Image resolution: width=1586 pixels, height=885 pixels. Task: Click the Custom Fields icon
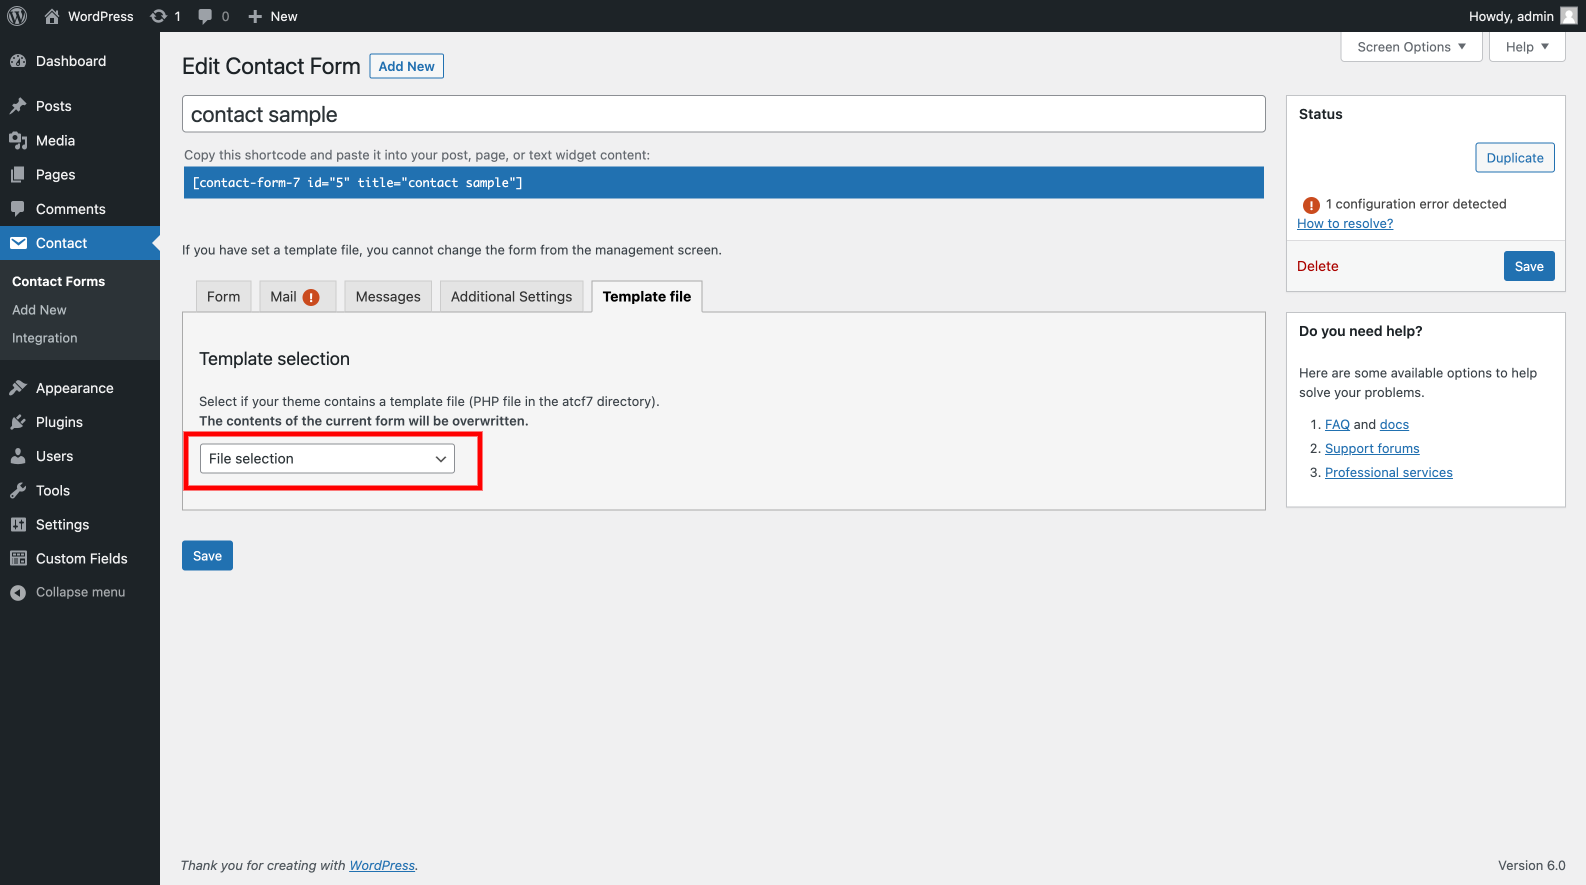[18, 559]
